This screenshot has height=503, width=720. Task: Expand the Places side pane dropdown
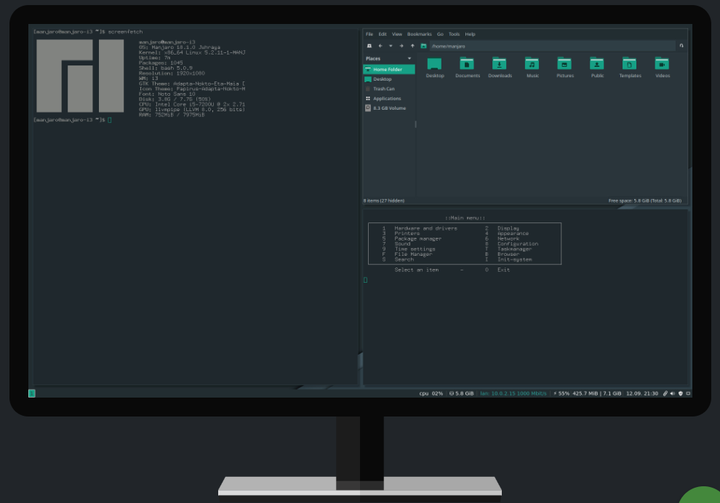coord(409,58)
